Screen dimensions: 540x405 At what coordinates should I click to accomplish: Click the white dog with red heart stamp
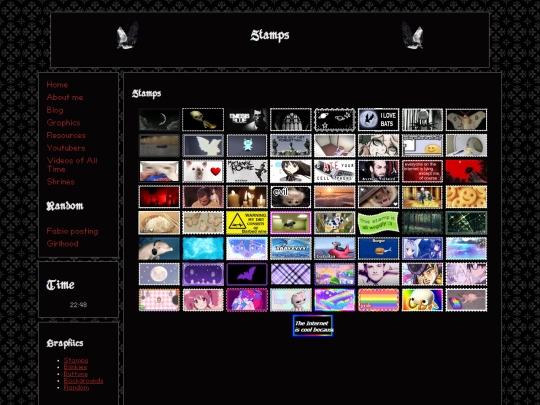203,171
